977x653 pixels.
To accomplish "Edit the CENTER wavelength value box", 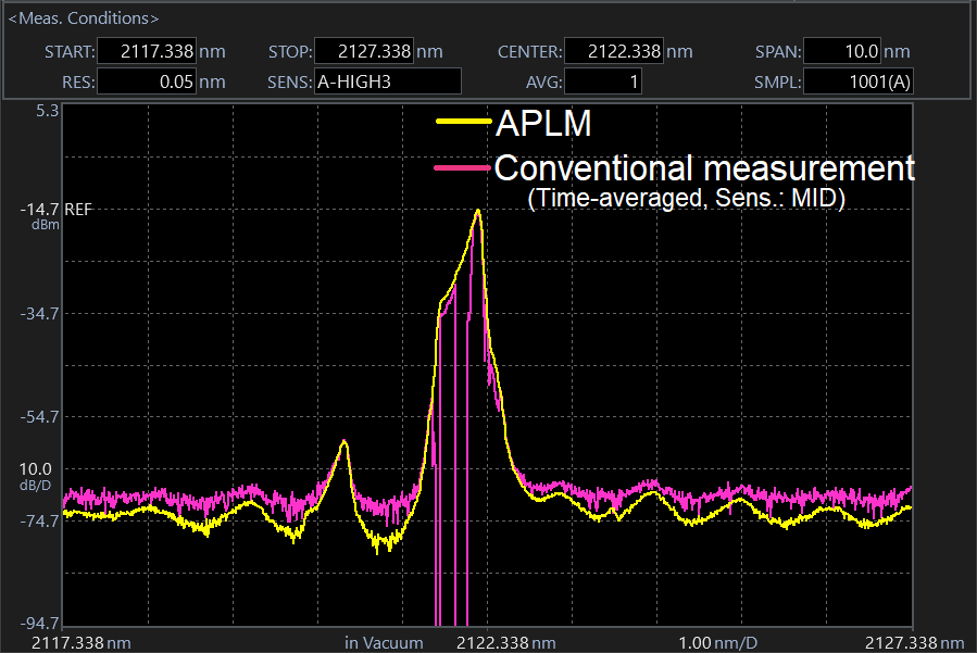I will coord(614,52).
